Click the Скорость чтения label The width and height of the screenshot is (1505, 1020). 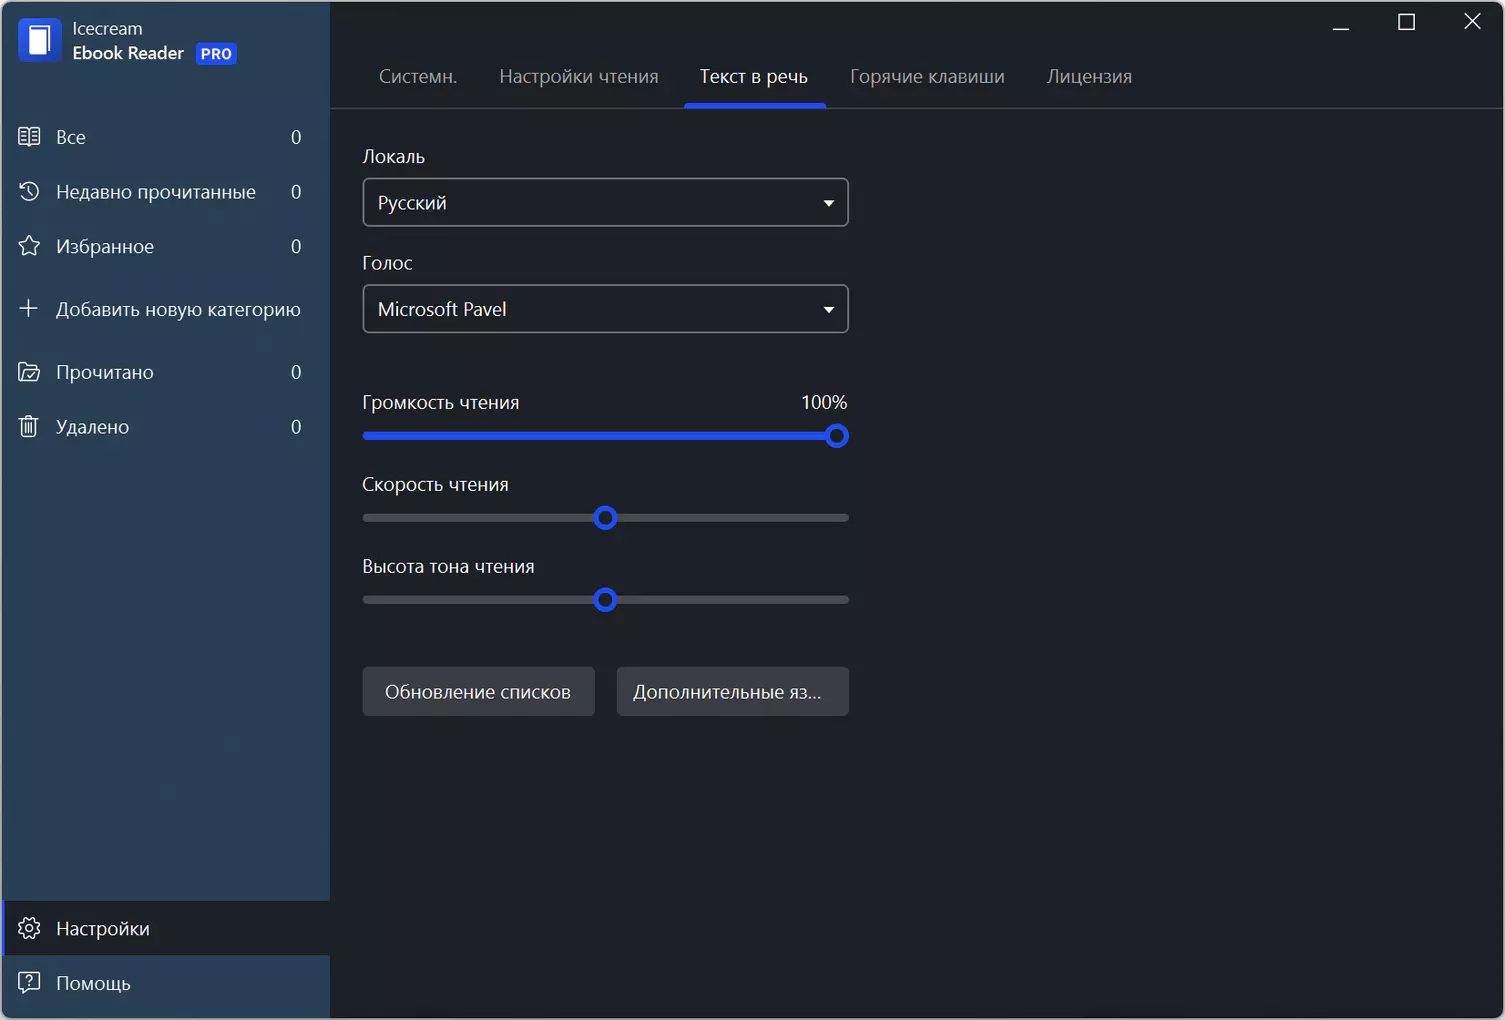pyautogui.click(x=435, y=485)
